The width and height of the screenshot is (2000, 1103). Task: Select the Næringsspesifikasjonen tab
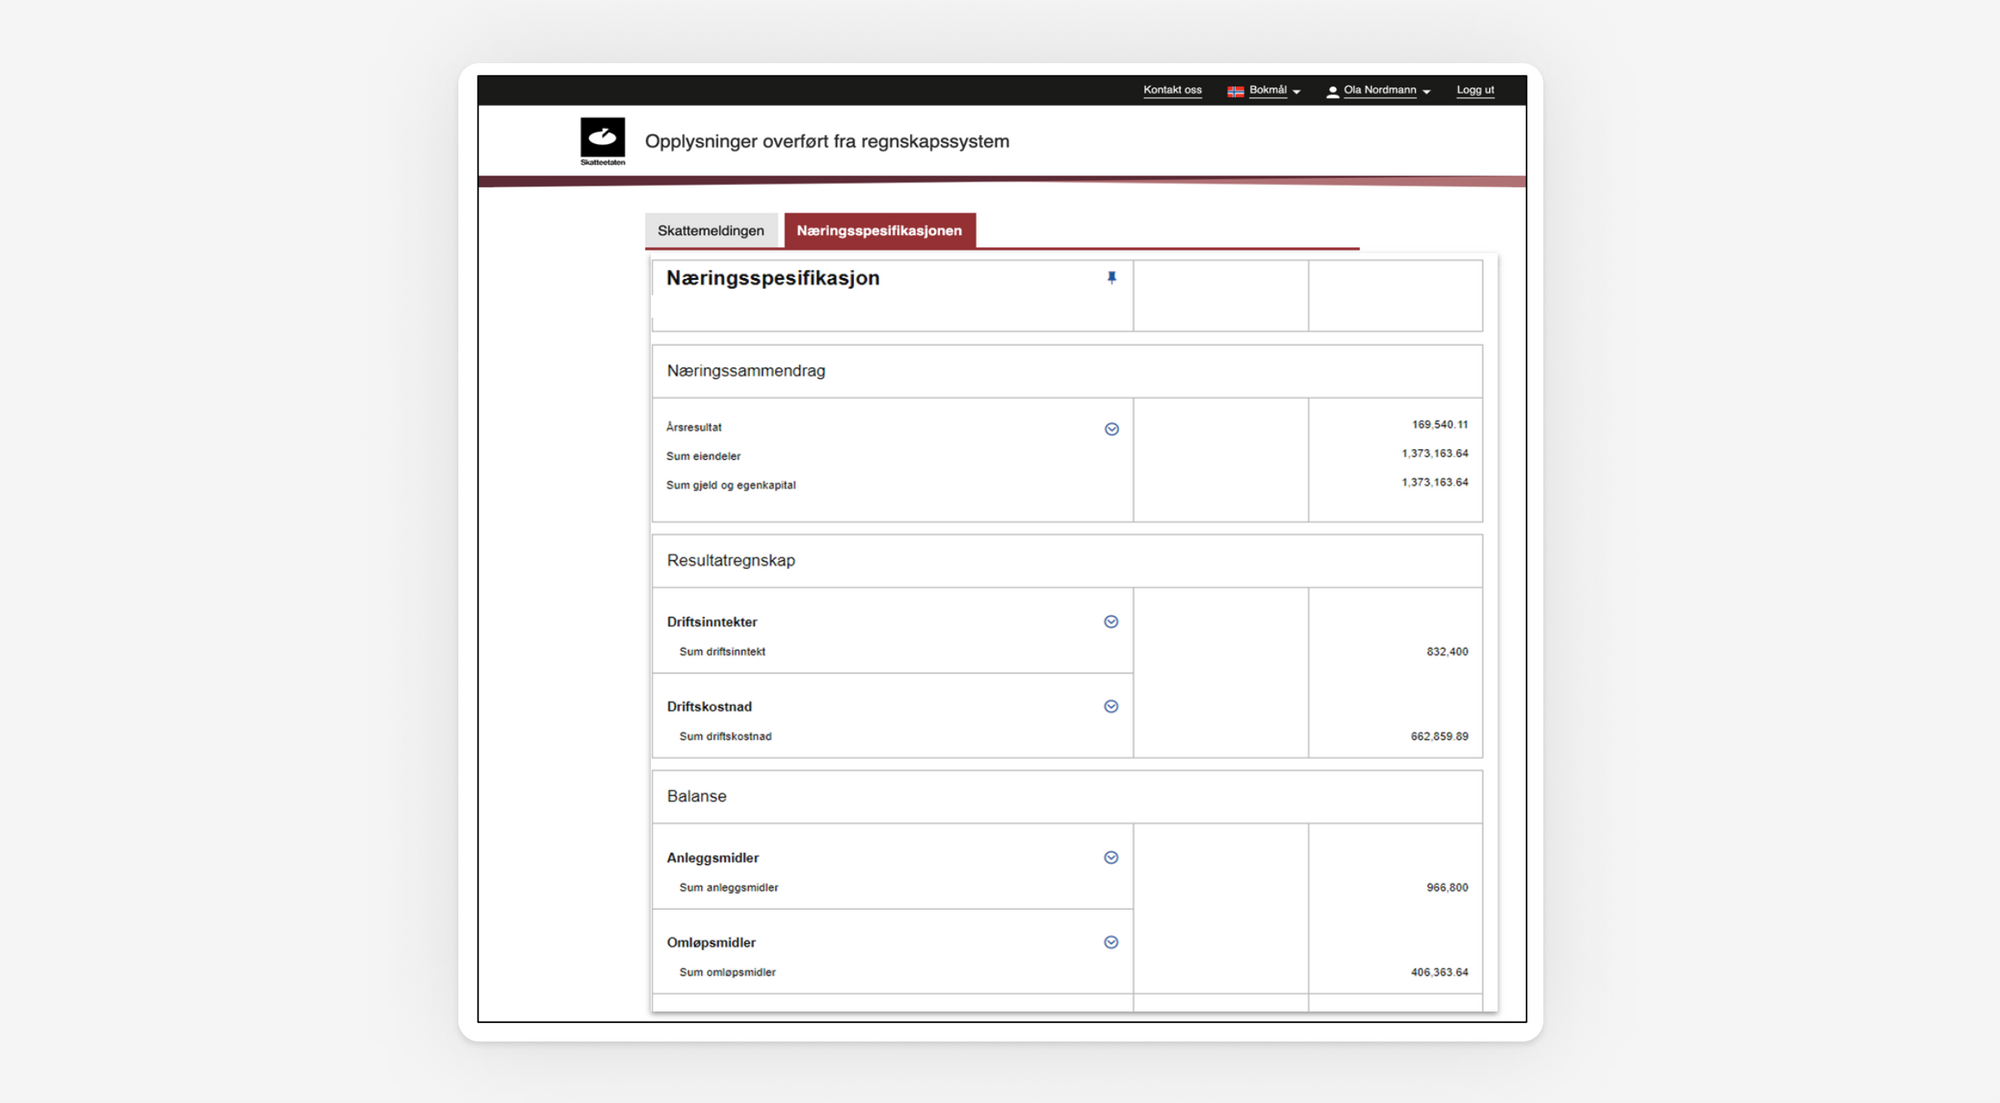tap(879, 231)
